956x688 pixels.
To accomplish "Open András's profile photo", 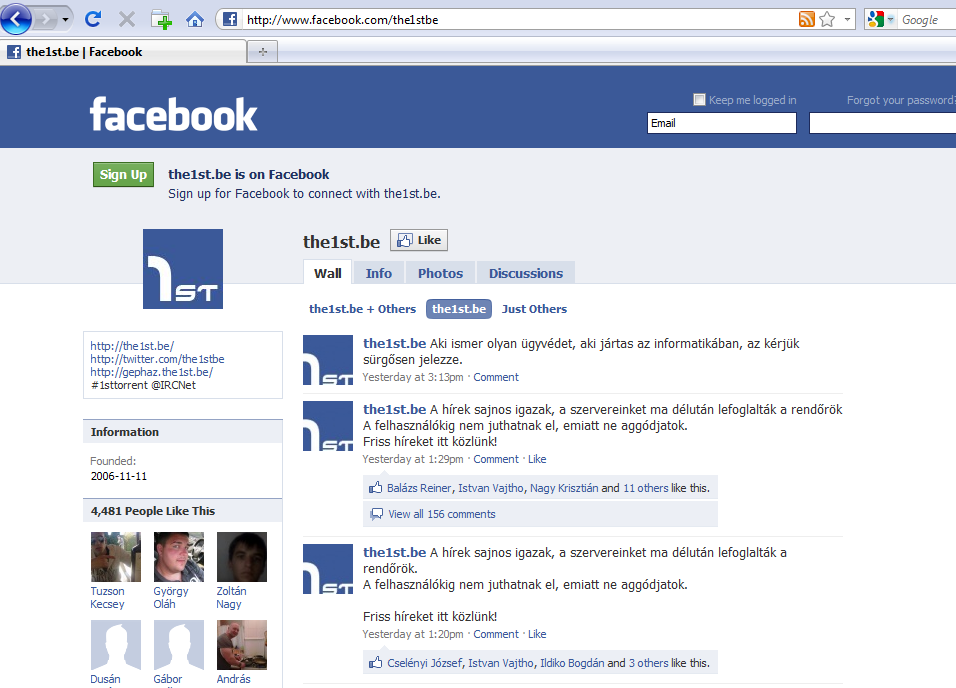I will 242,645.
